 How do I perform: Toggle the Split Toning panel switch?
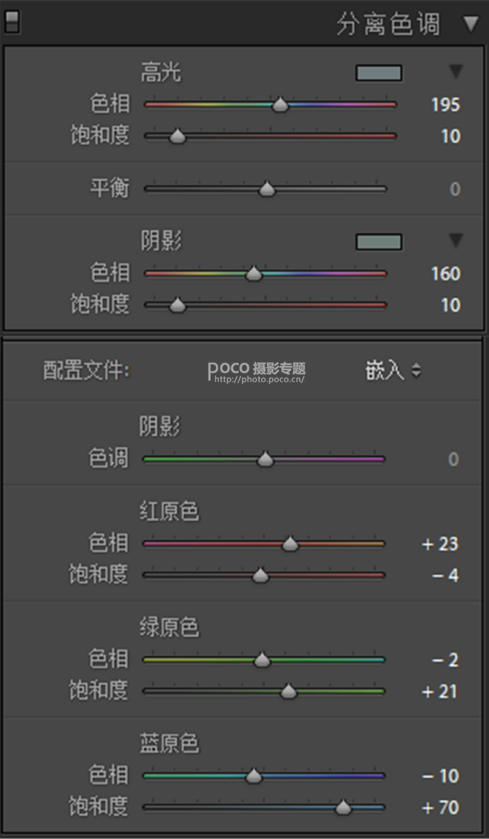(x=11, y=22)
